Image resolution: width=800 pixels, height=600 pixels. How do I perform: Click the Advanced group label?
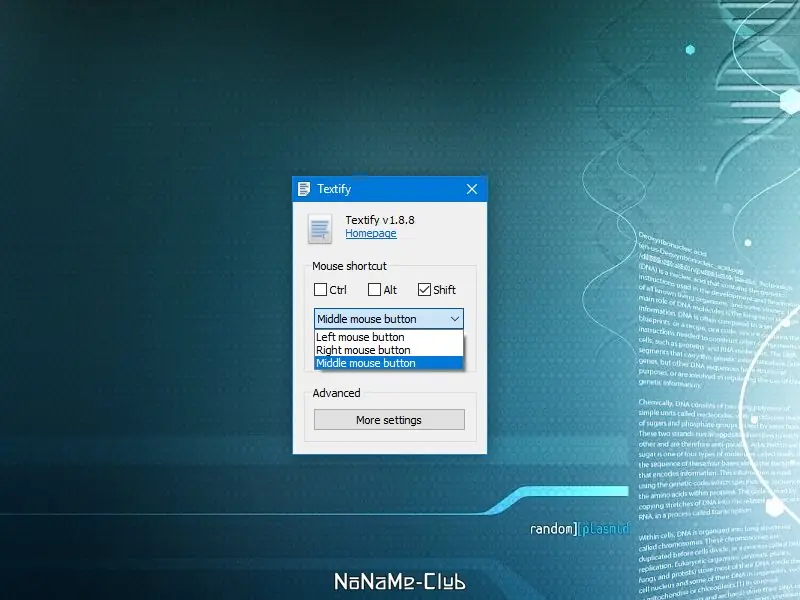pyautogui.click(x=336, y=393)
